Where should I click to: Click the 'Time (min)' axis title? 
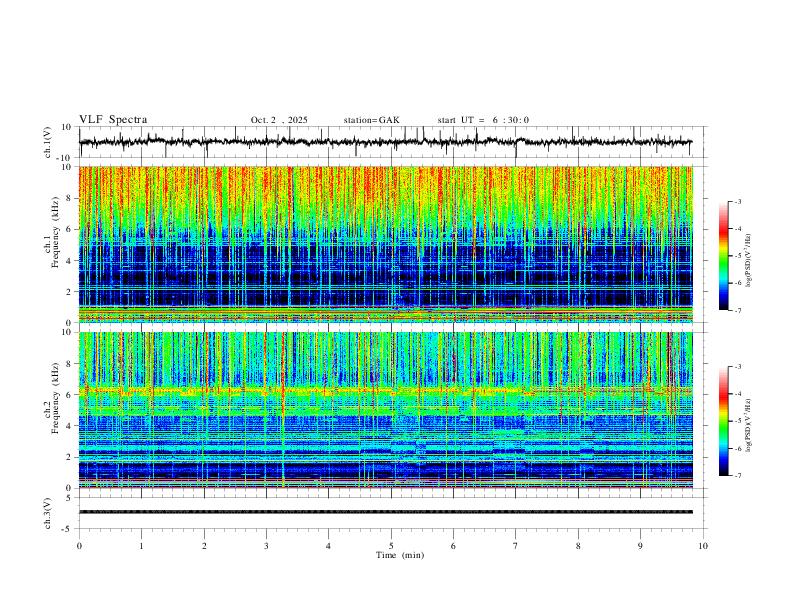[400, 555]
